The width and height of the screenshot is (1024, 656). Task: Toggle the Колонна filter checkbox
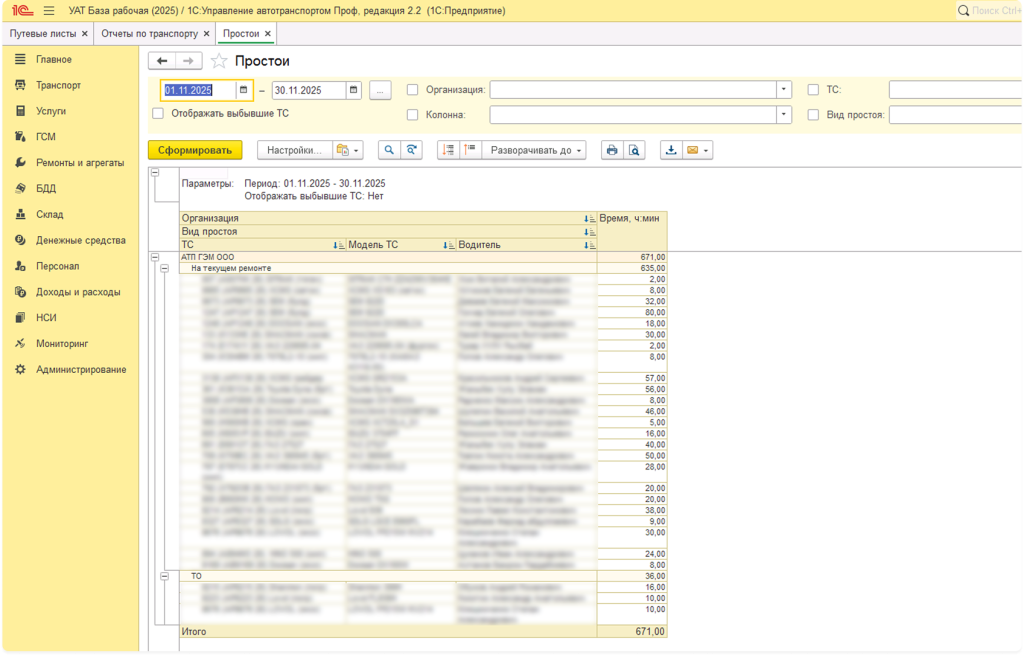[x=413, y=115]
